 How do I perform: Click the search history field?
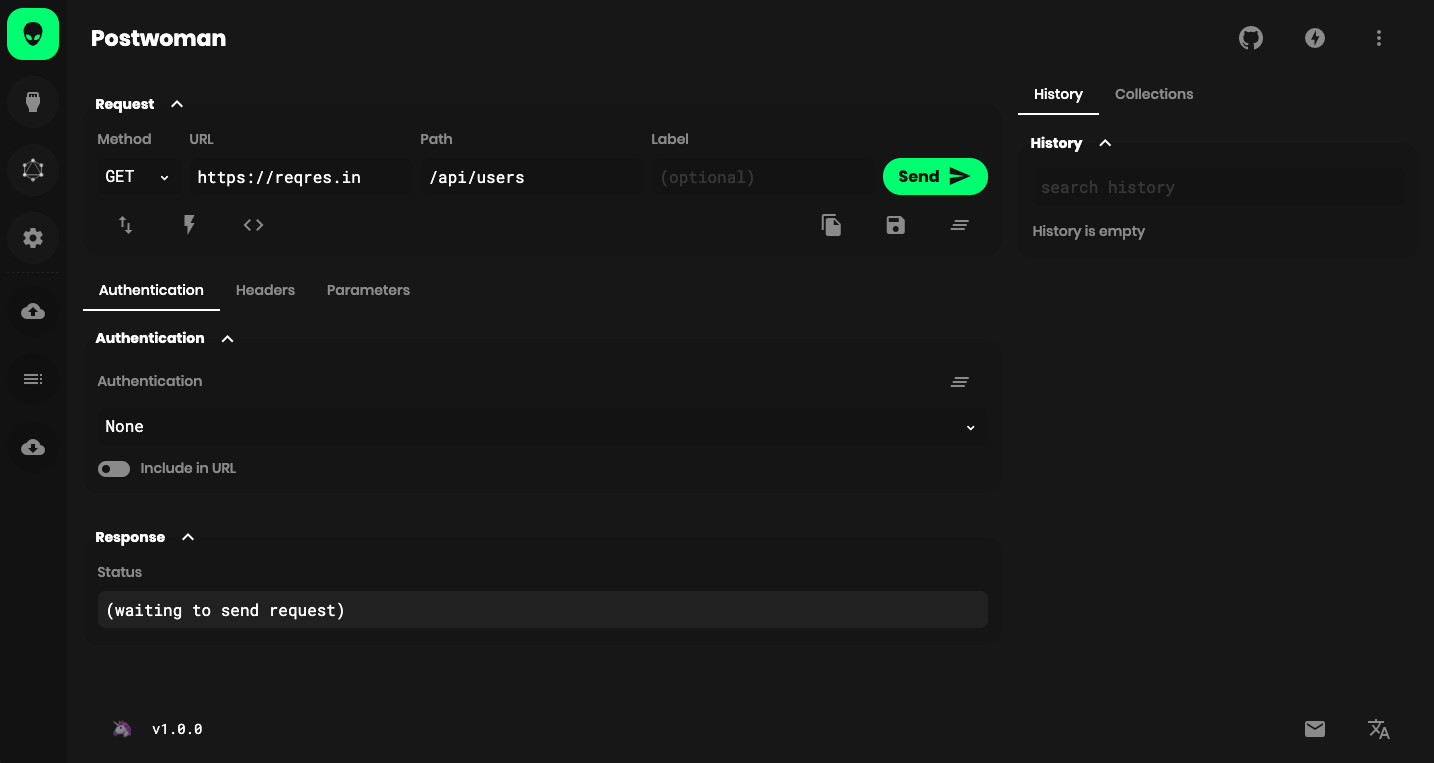pos(1218,187)
